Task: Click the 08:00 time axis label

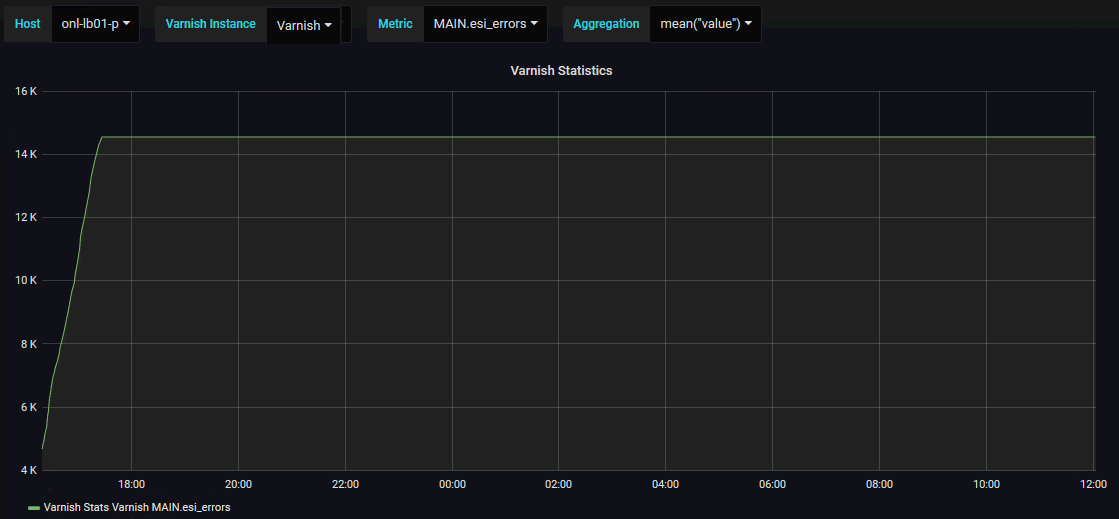Action: tap(879, 484)
